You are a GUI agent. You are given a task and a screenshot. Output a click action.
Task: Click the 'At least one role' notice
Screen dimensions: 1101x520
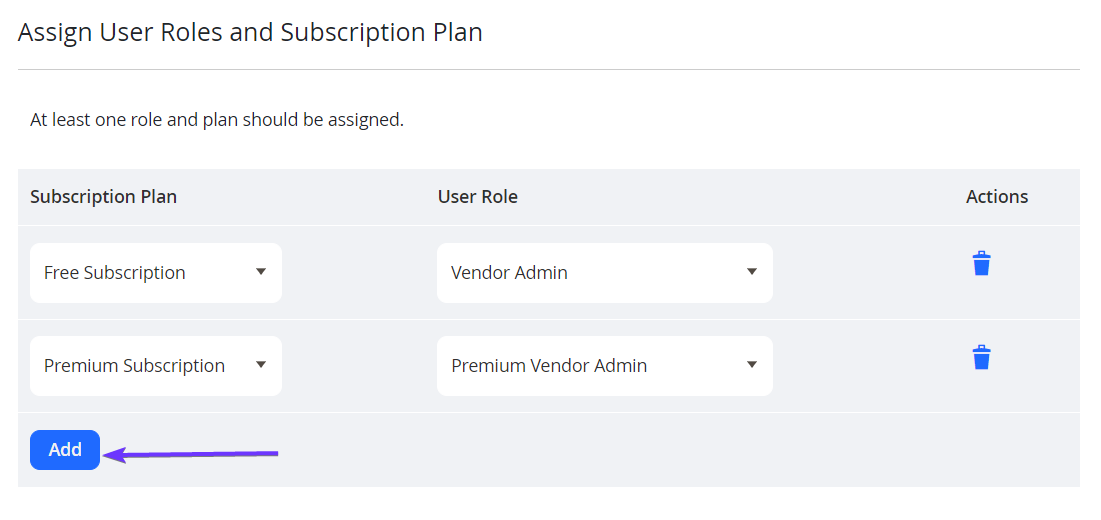(x=217, y=120)
